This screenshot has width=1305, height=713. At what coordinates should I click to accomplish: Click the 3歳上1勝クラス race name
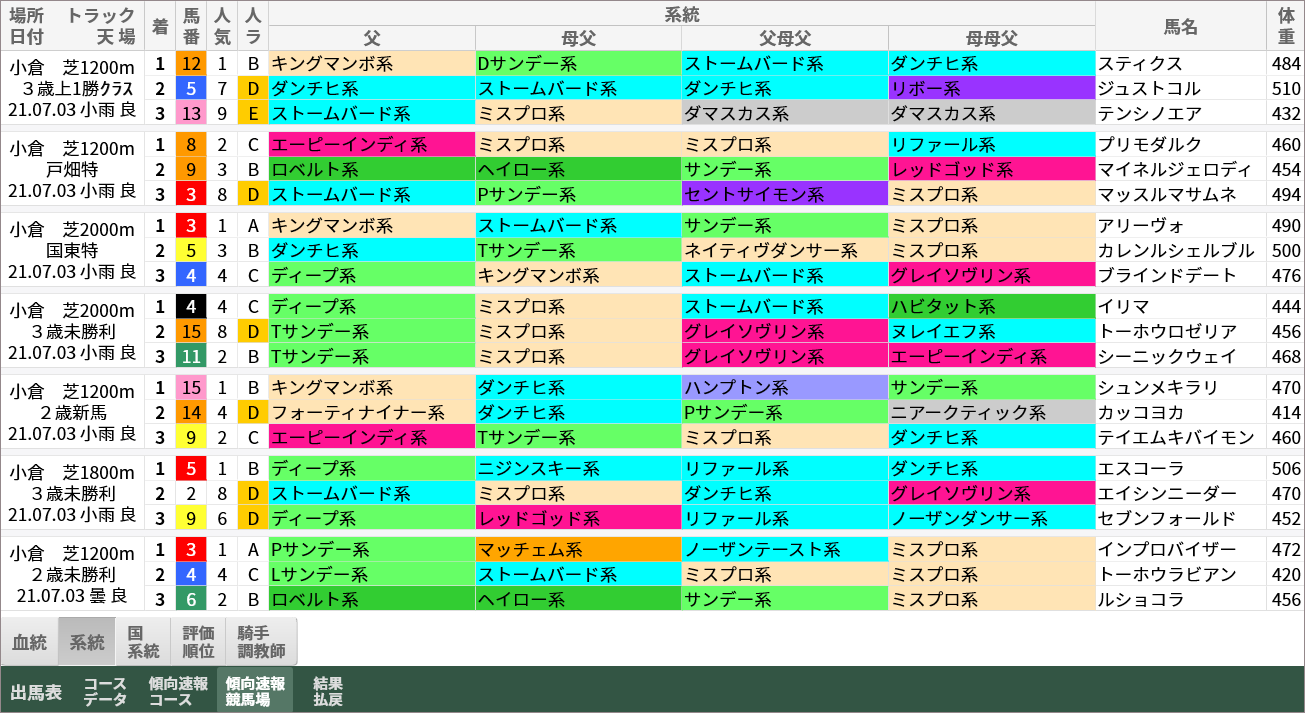click(78, 89)
